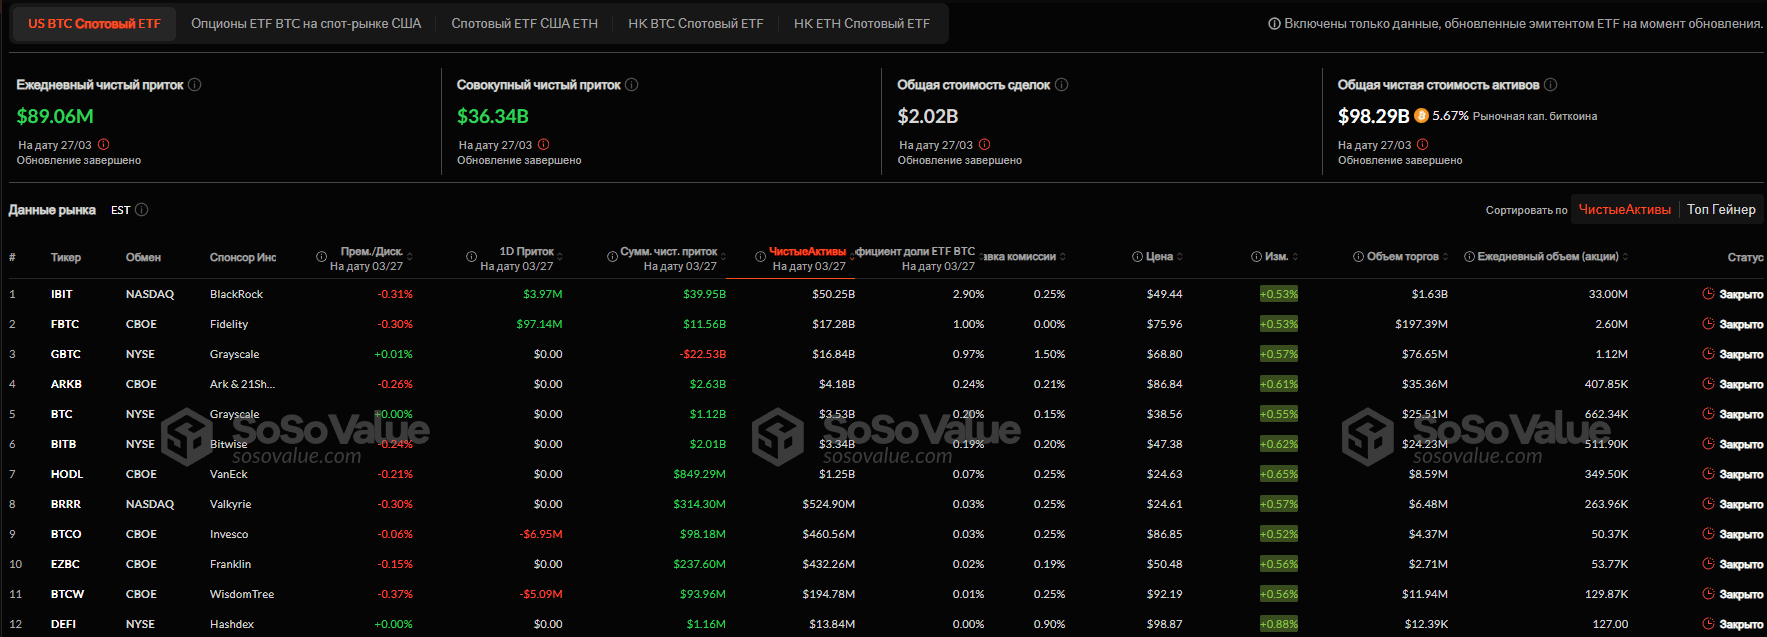Image resolution: width=1767 pixels, height=637 pixels.
Task: Select the Fidelity sponsor cell
Action: 229,324
